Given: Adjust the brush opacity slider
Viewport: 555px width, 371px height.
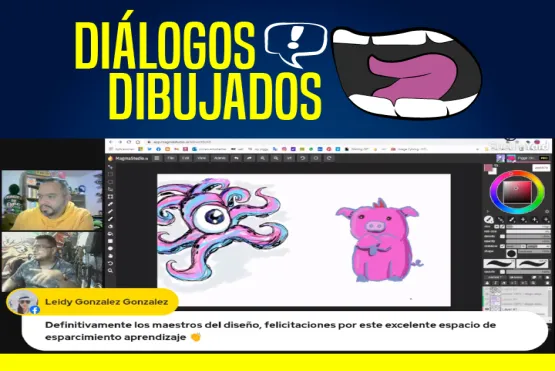Looking at the screenshot, I should tap(528, 241).
